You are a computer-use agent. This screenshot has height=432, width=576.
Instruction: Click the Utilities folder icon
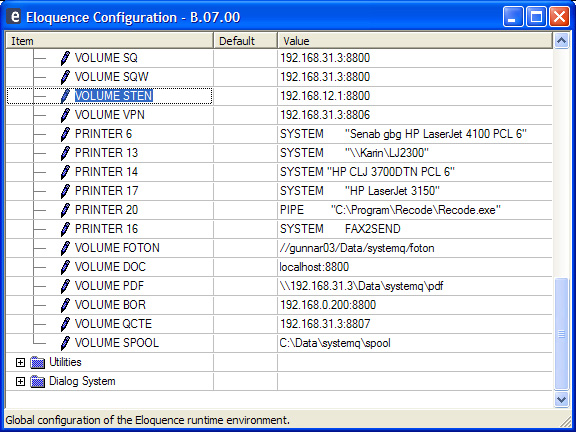37,363
